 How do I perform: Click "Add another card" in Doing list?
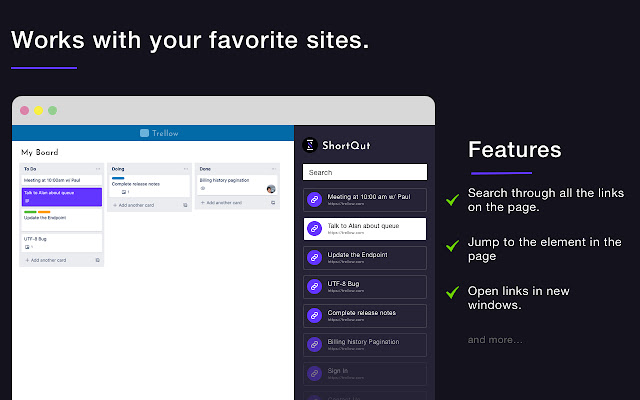[x=136, y=204]
